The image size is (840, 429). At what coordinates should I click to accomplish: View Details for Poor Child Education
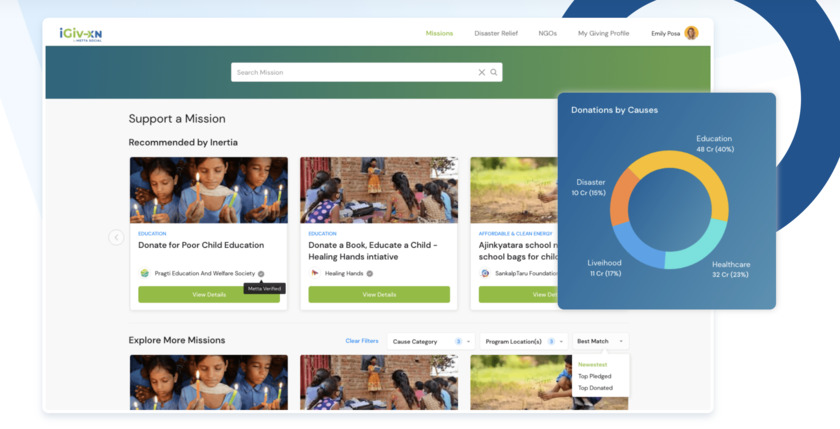209,295
